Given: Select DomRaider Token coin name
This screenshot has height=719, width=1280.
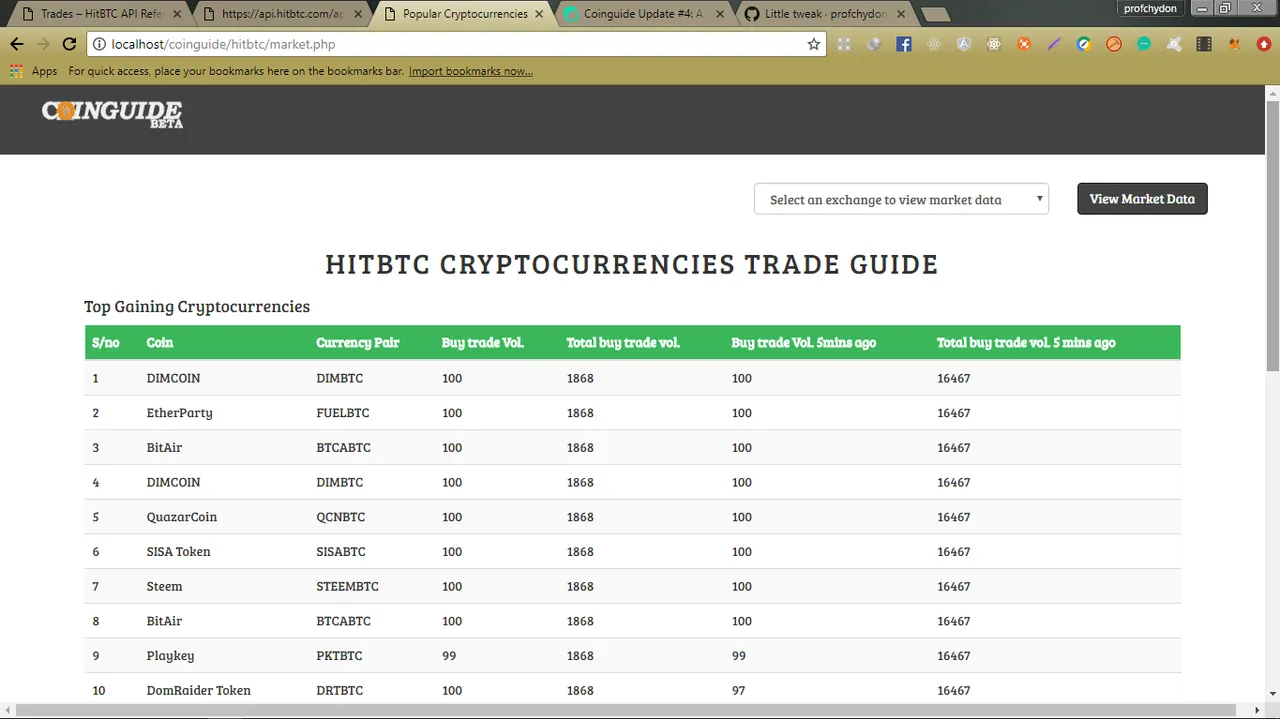Looking at the screenshot, I should pyautogui.click(x=198, y=690).
